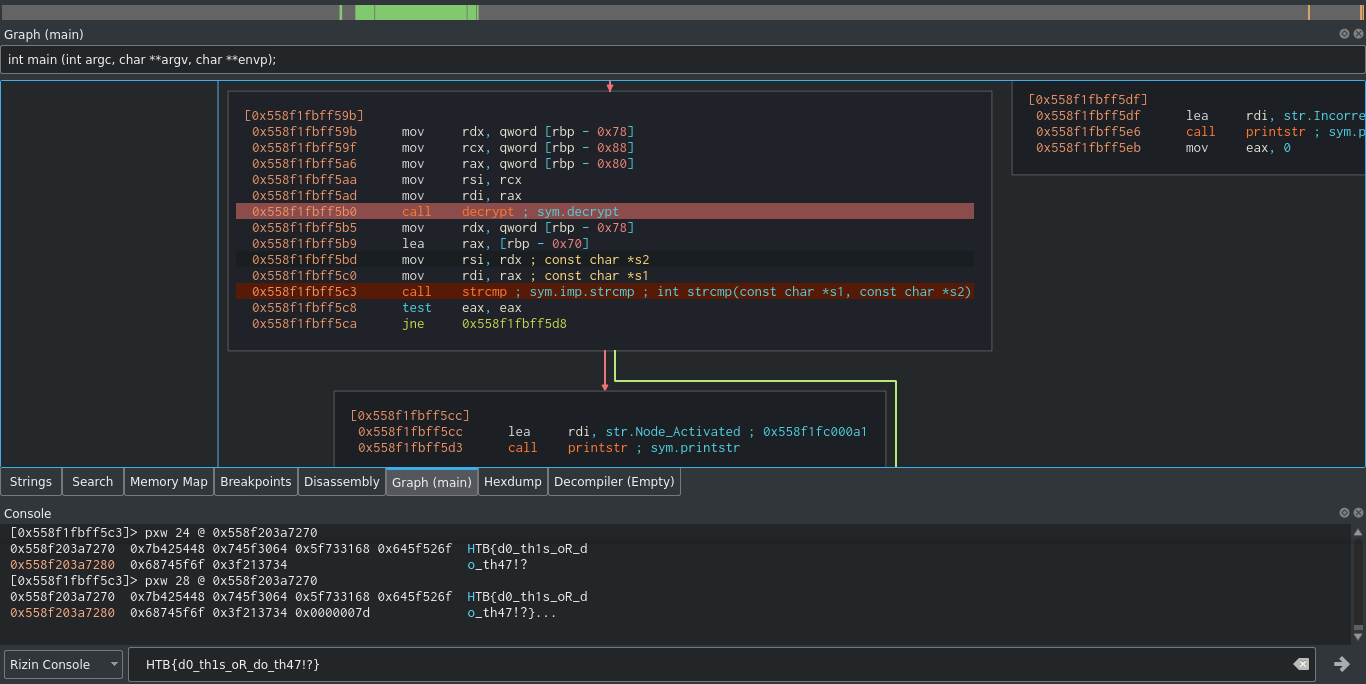Screen dimensions: 1366x684
Task: Select the Memory Map tab
Action: (x=168, y=482)
